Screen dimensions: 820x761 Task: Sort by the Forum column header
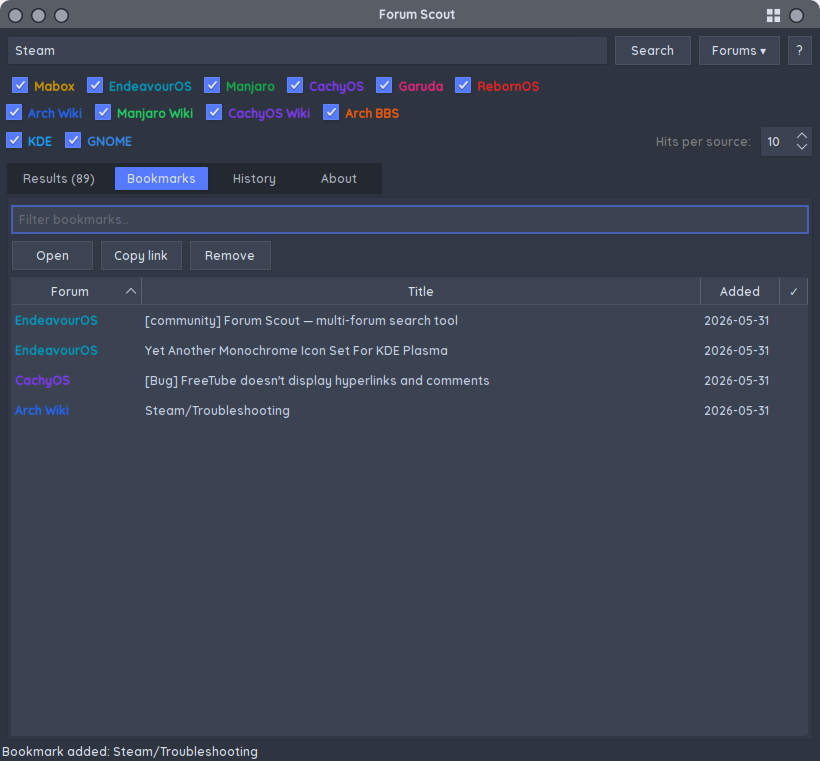point(76,291)
